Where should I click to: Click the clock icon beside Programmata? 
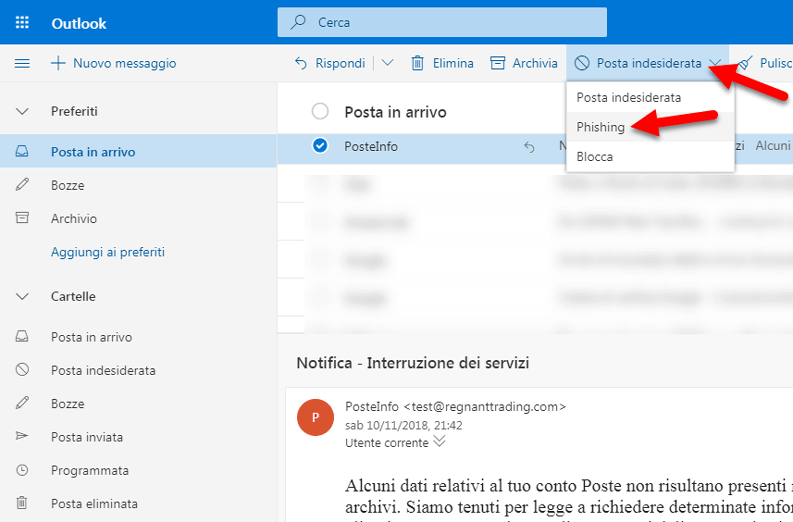[x=22, y=470]
